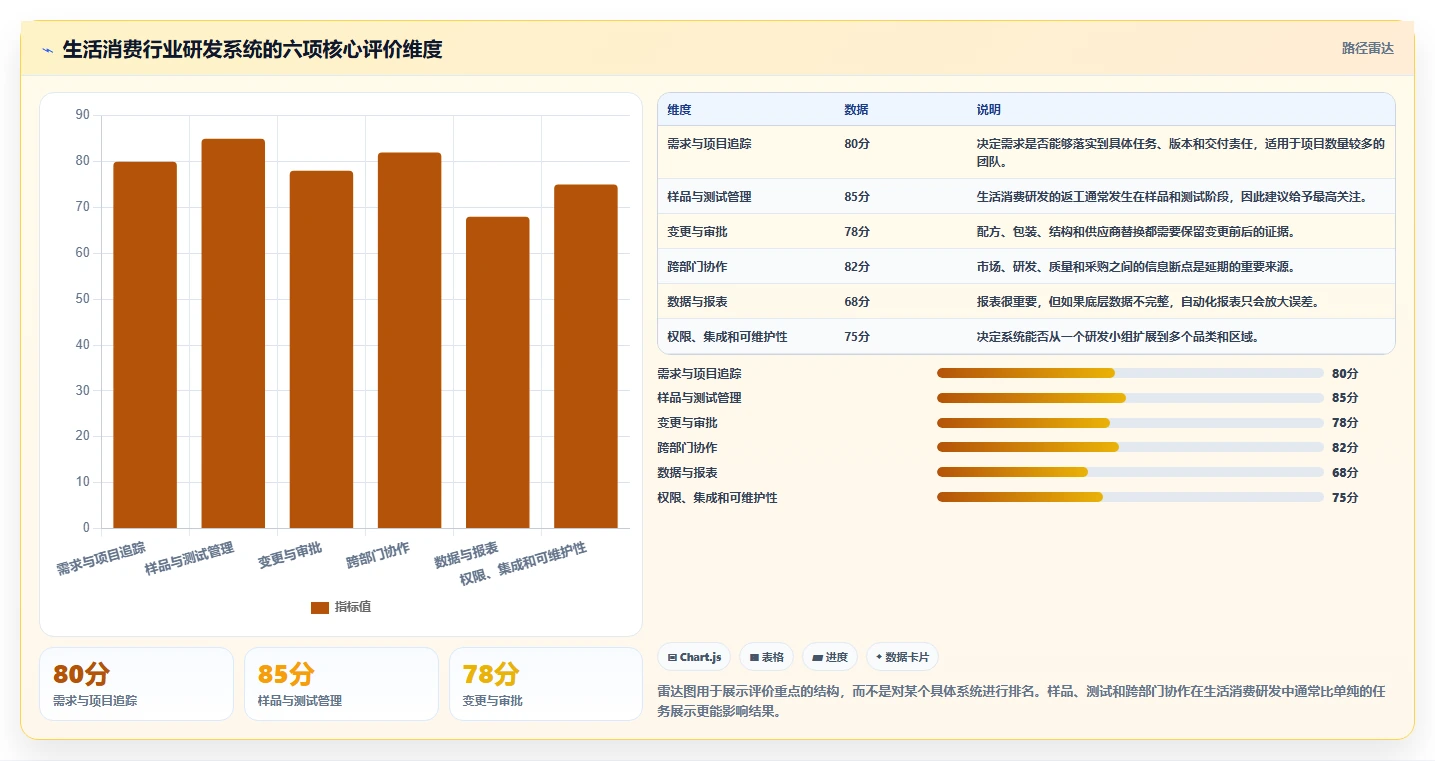This screenshot has height=761, width=1435.
Task: Click the 数据与报表 table row name
Action: [x=697, y=301]
